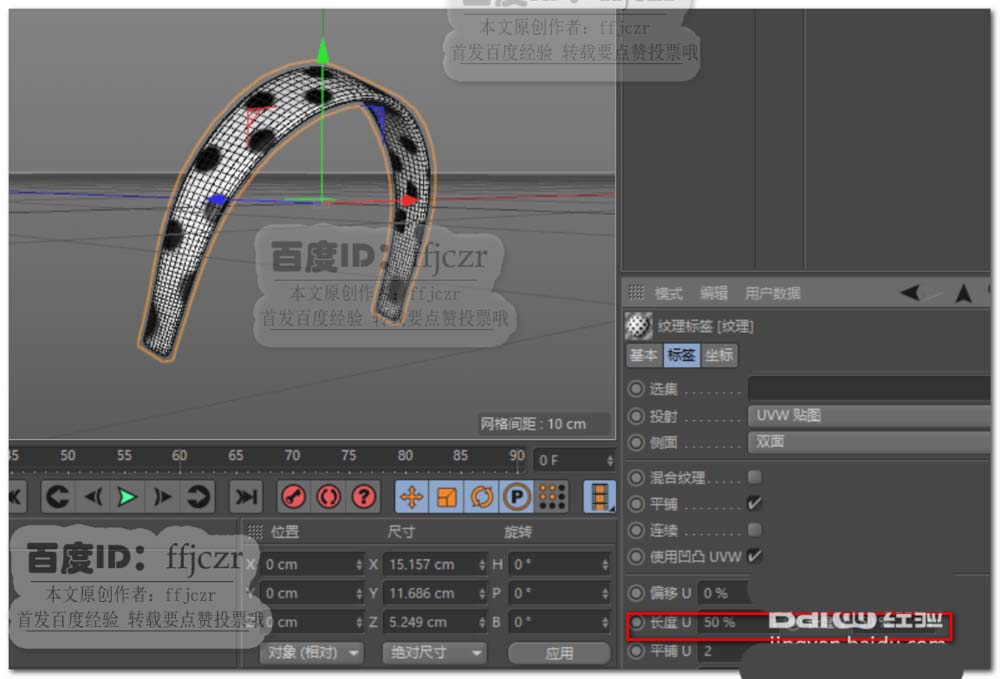This screenshot has height=679, width=1000.
Task: Open the 模式 menu
Action: tap(668, 293)
